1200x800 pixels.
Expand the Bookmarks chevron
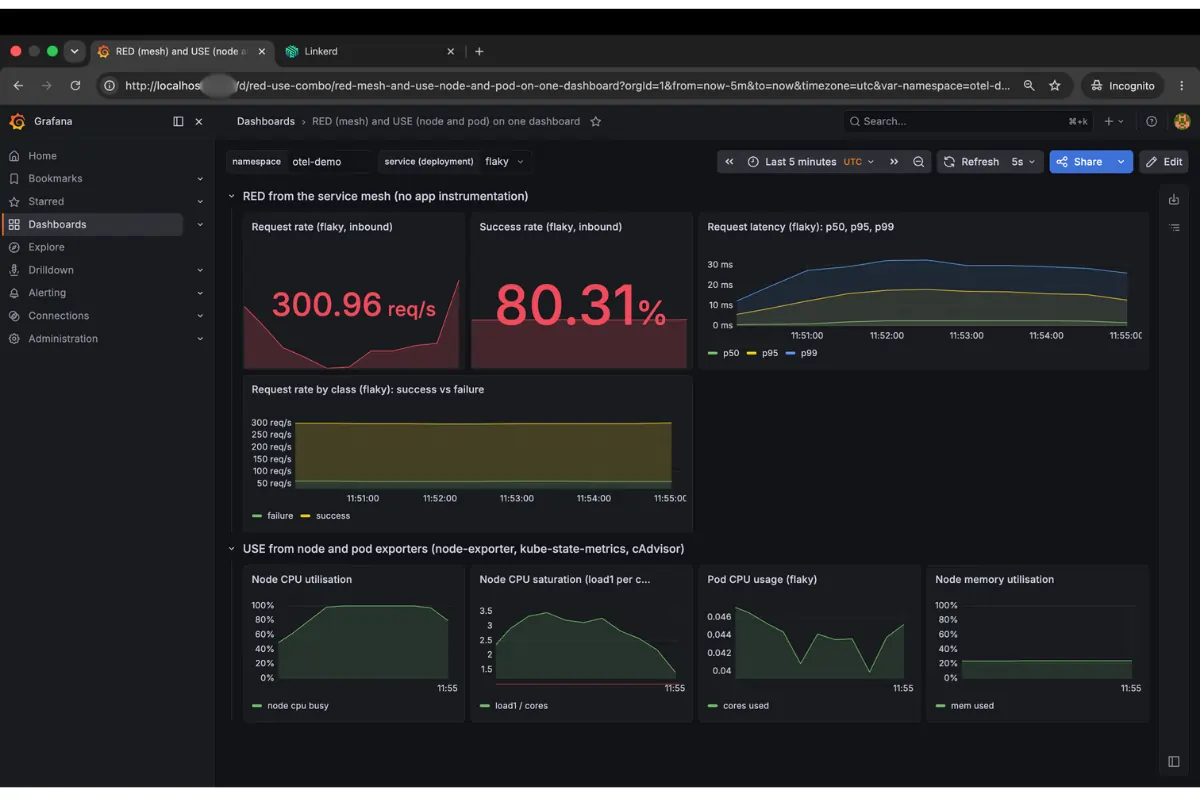[x=200, y=179]
